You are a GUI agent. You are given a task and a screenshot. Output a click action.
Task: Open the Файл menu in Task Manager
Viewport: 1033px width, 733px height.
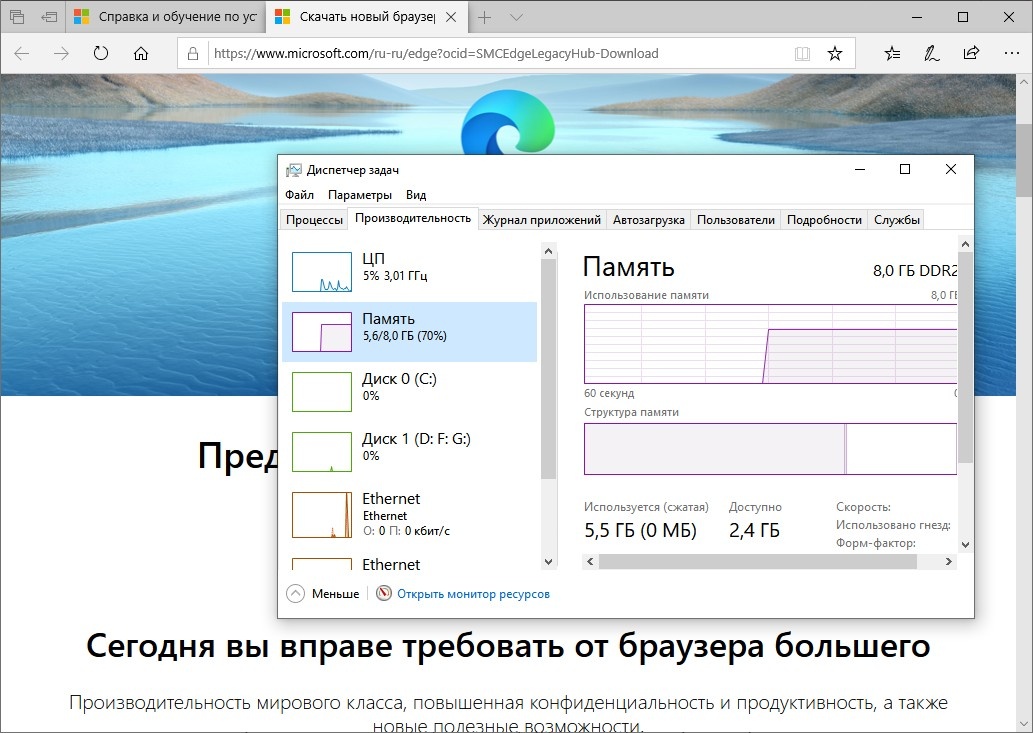click(299, 195)
